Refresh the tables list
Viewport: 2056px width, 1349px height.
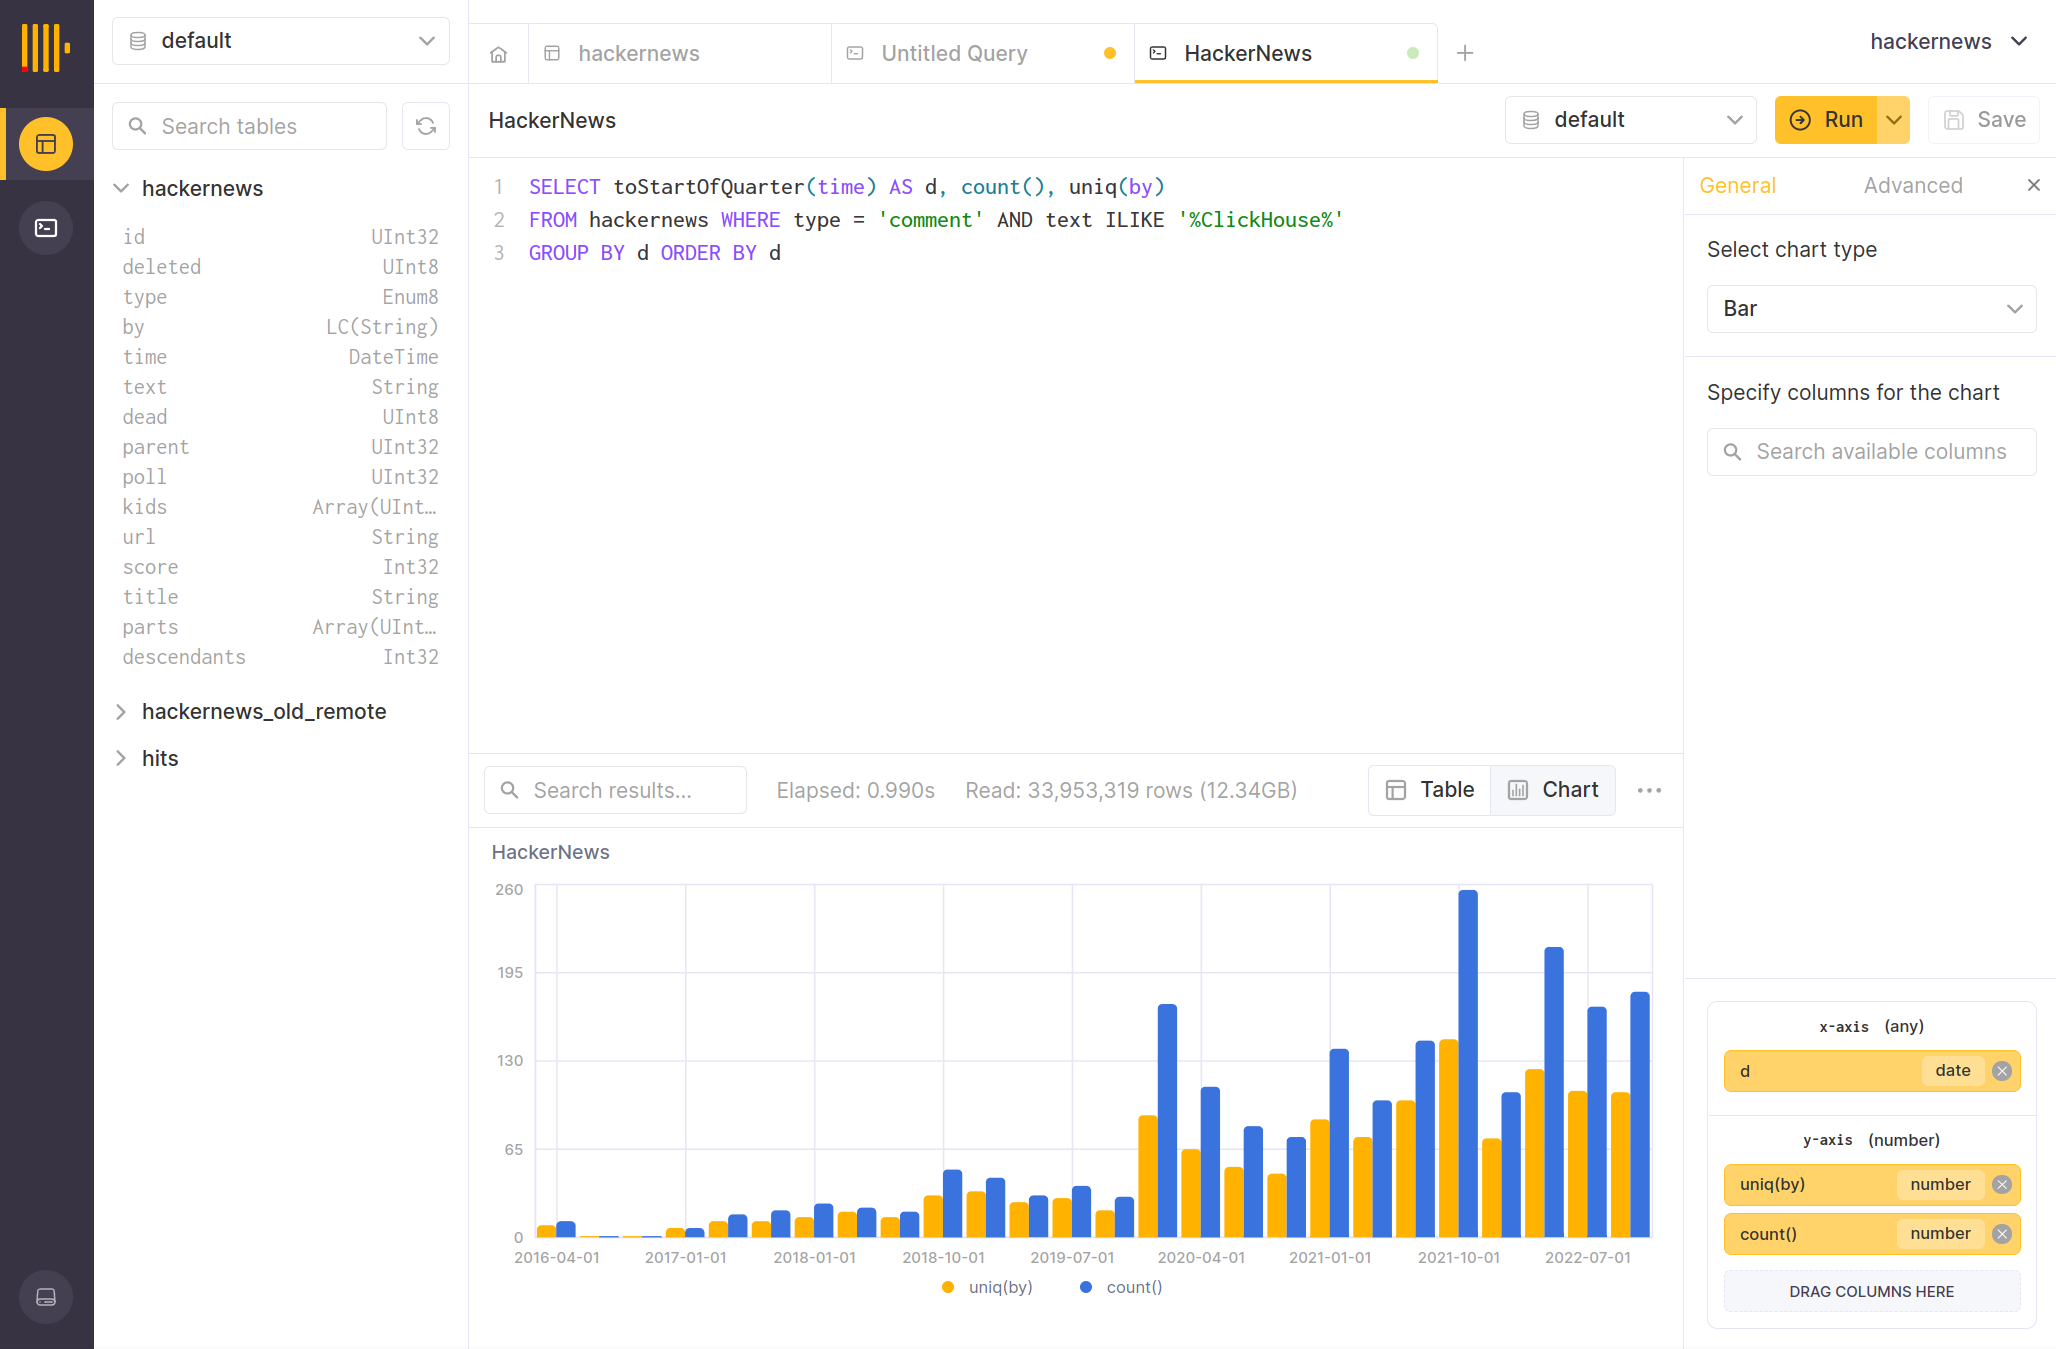coord(426,126)
